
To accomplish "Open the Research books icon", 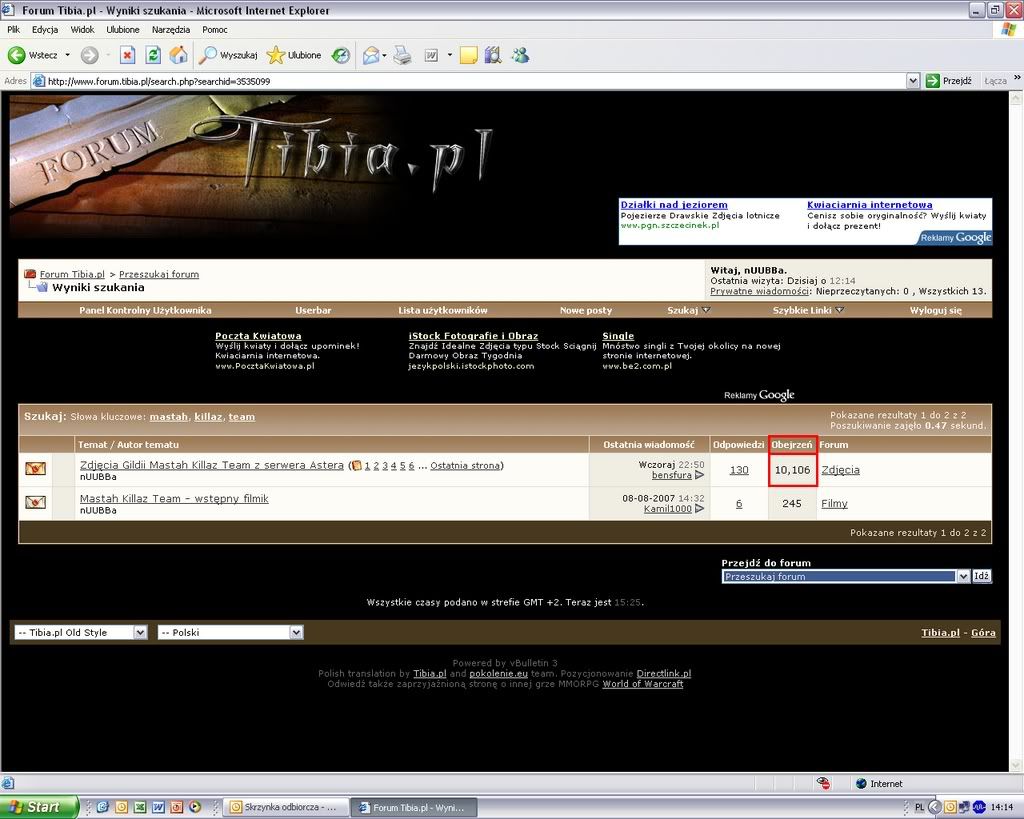I will click(x=493, y=56).
